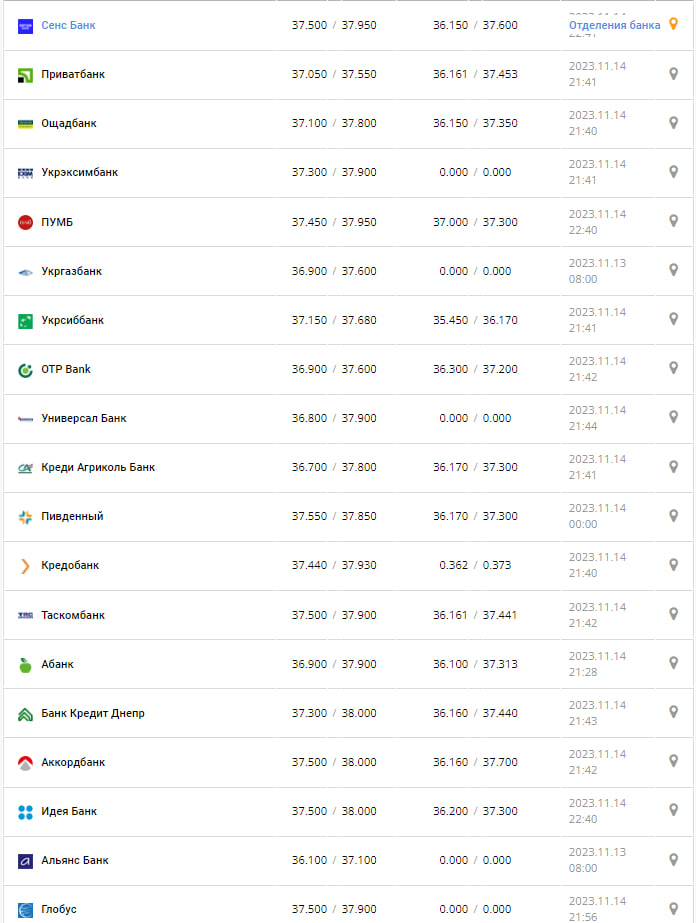Click the map pin in Приватбанк row
The height and width of the screenshot is (923, 696).
click(673, 73)
